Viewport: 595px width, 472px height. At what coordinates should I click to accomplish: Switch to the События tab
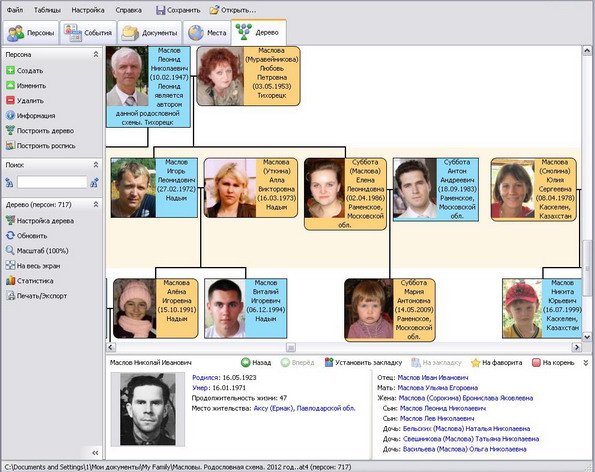(x=88, y=33)
